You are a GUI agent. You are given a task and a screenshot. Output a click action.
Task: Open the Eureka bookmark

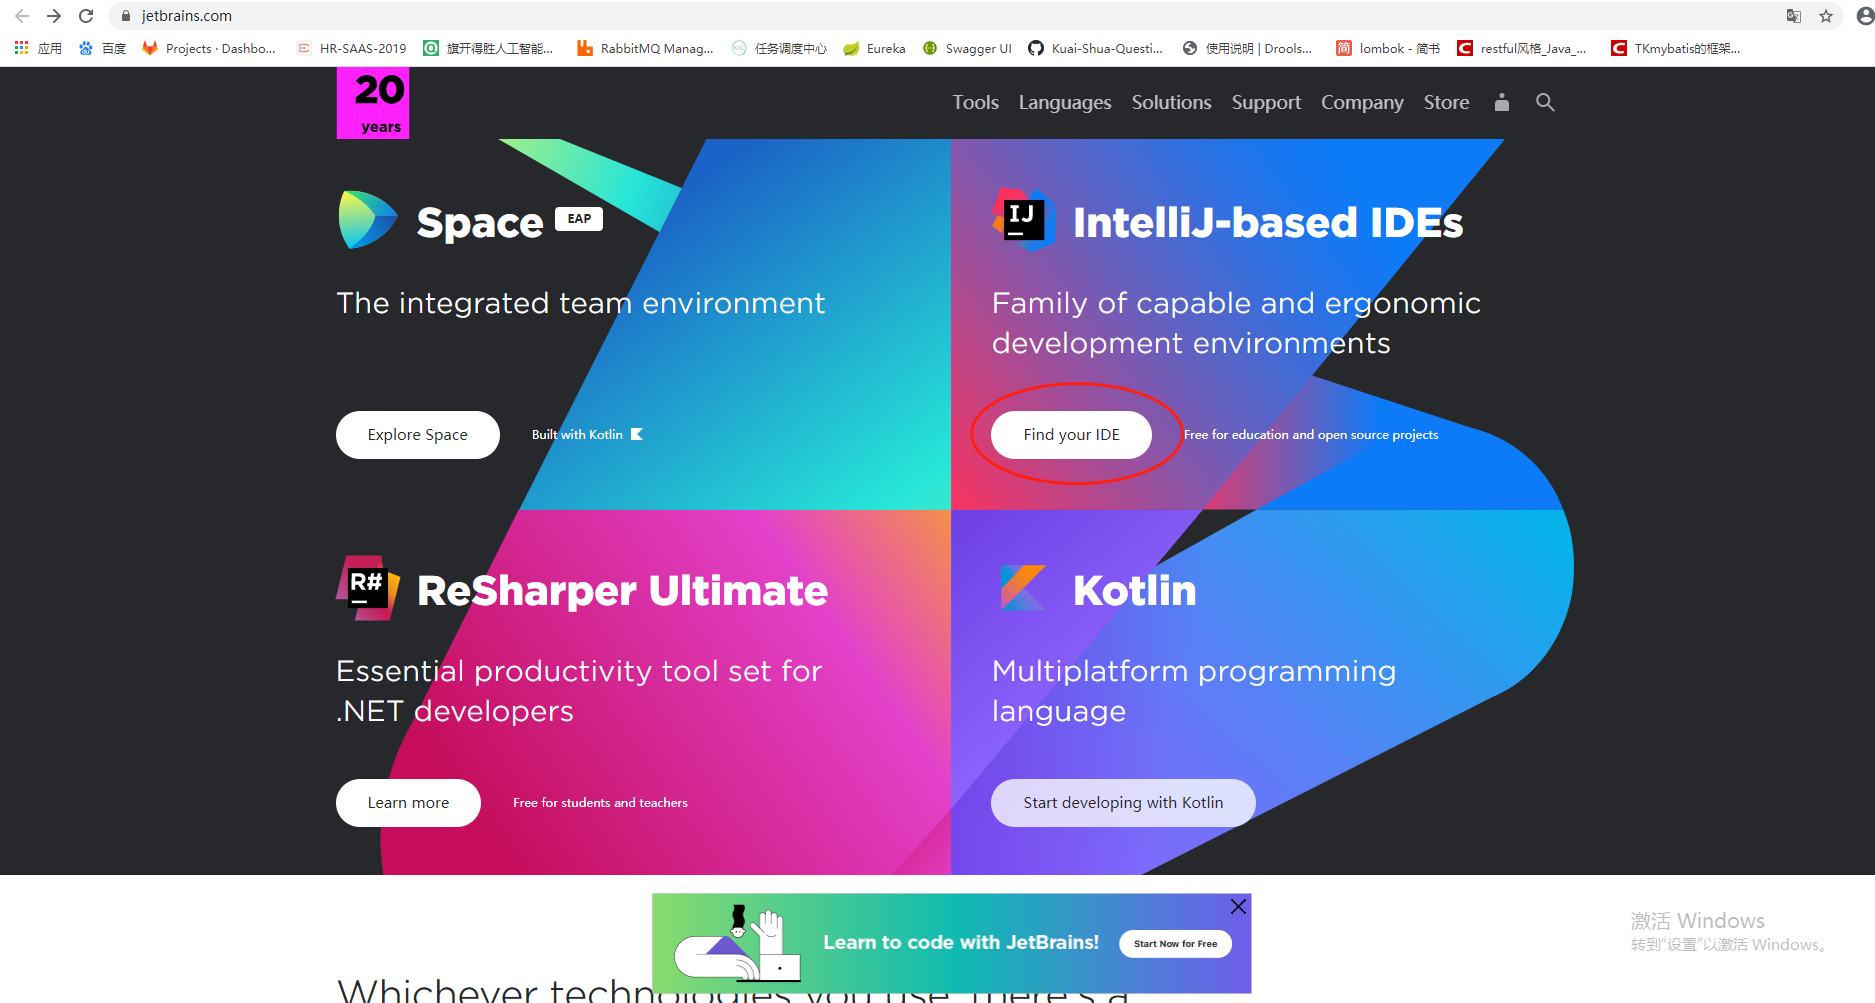pos(874,48)
